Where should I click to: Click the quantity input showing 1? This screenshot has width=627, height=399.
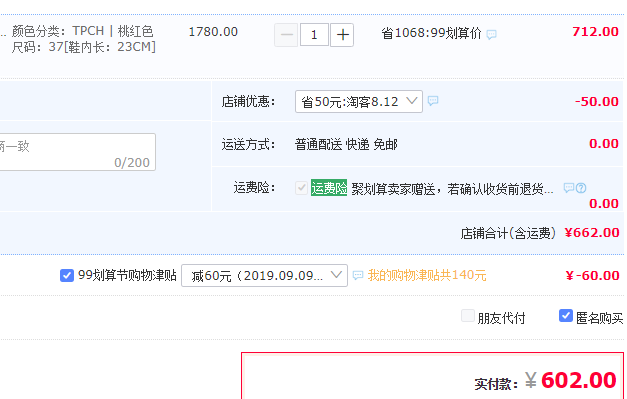pos(314,35)
